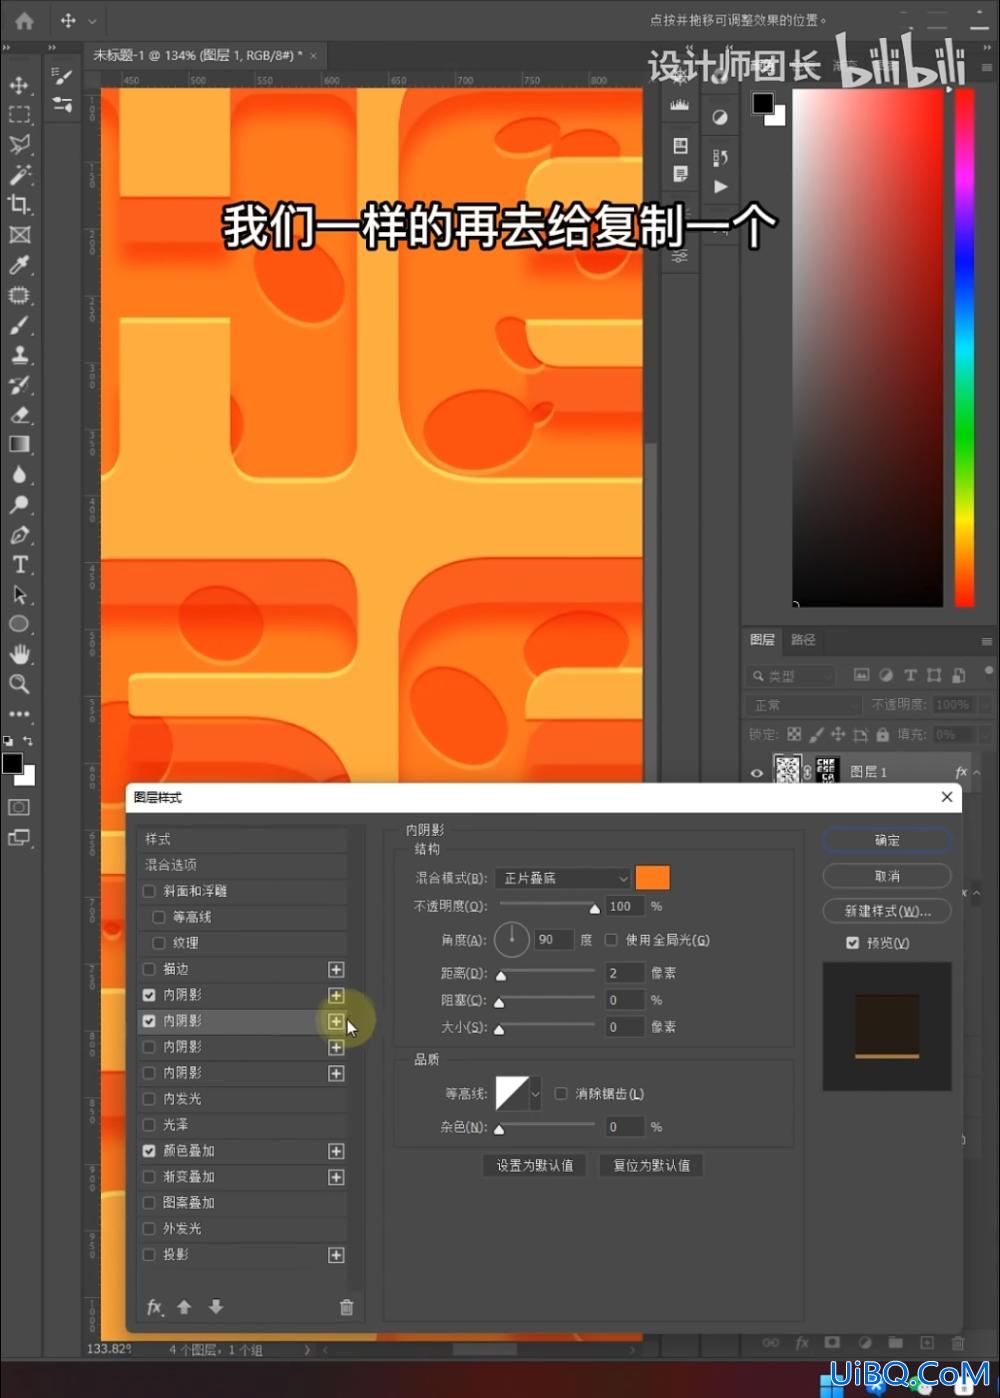Duplicate the highlighted 内阴影 effect with plus
This screenshot has height=1398, width=1000.
pos(336,1021)
